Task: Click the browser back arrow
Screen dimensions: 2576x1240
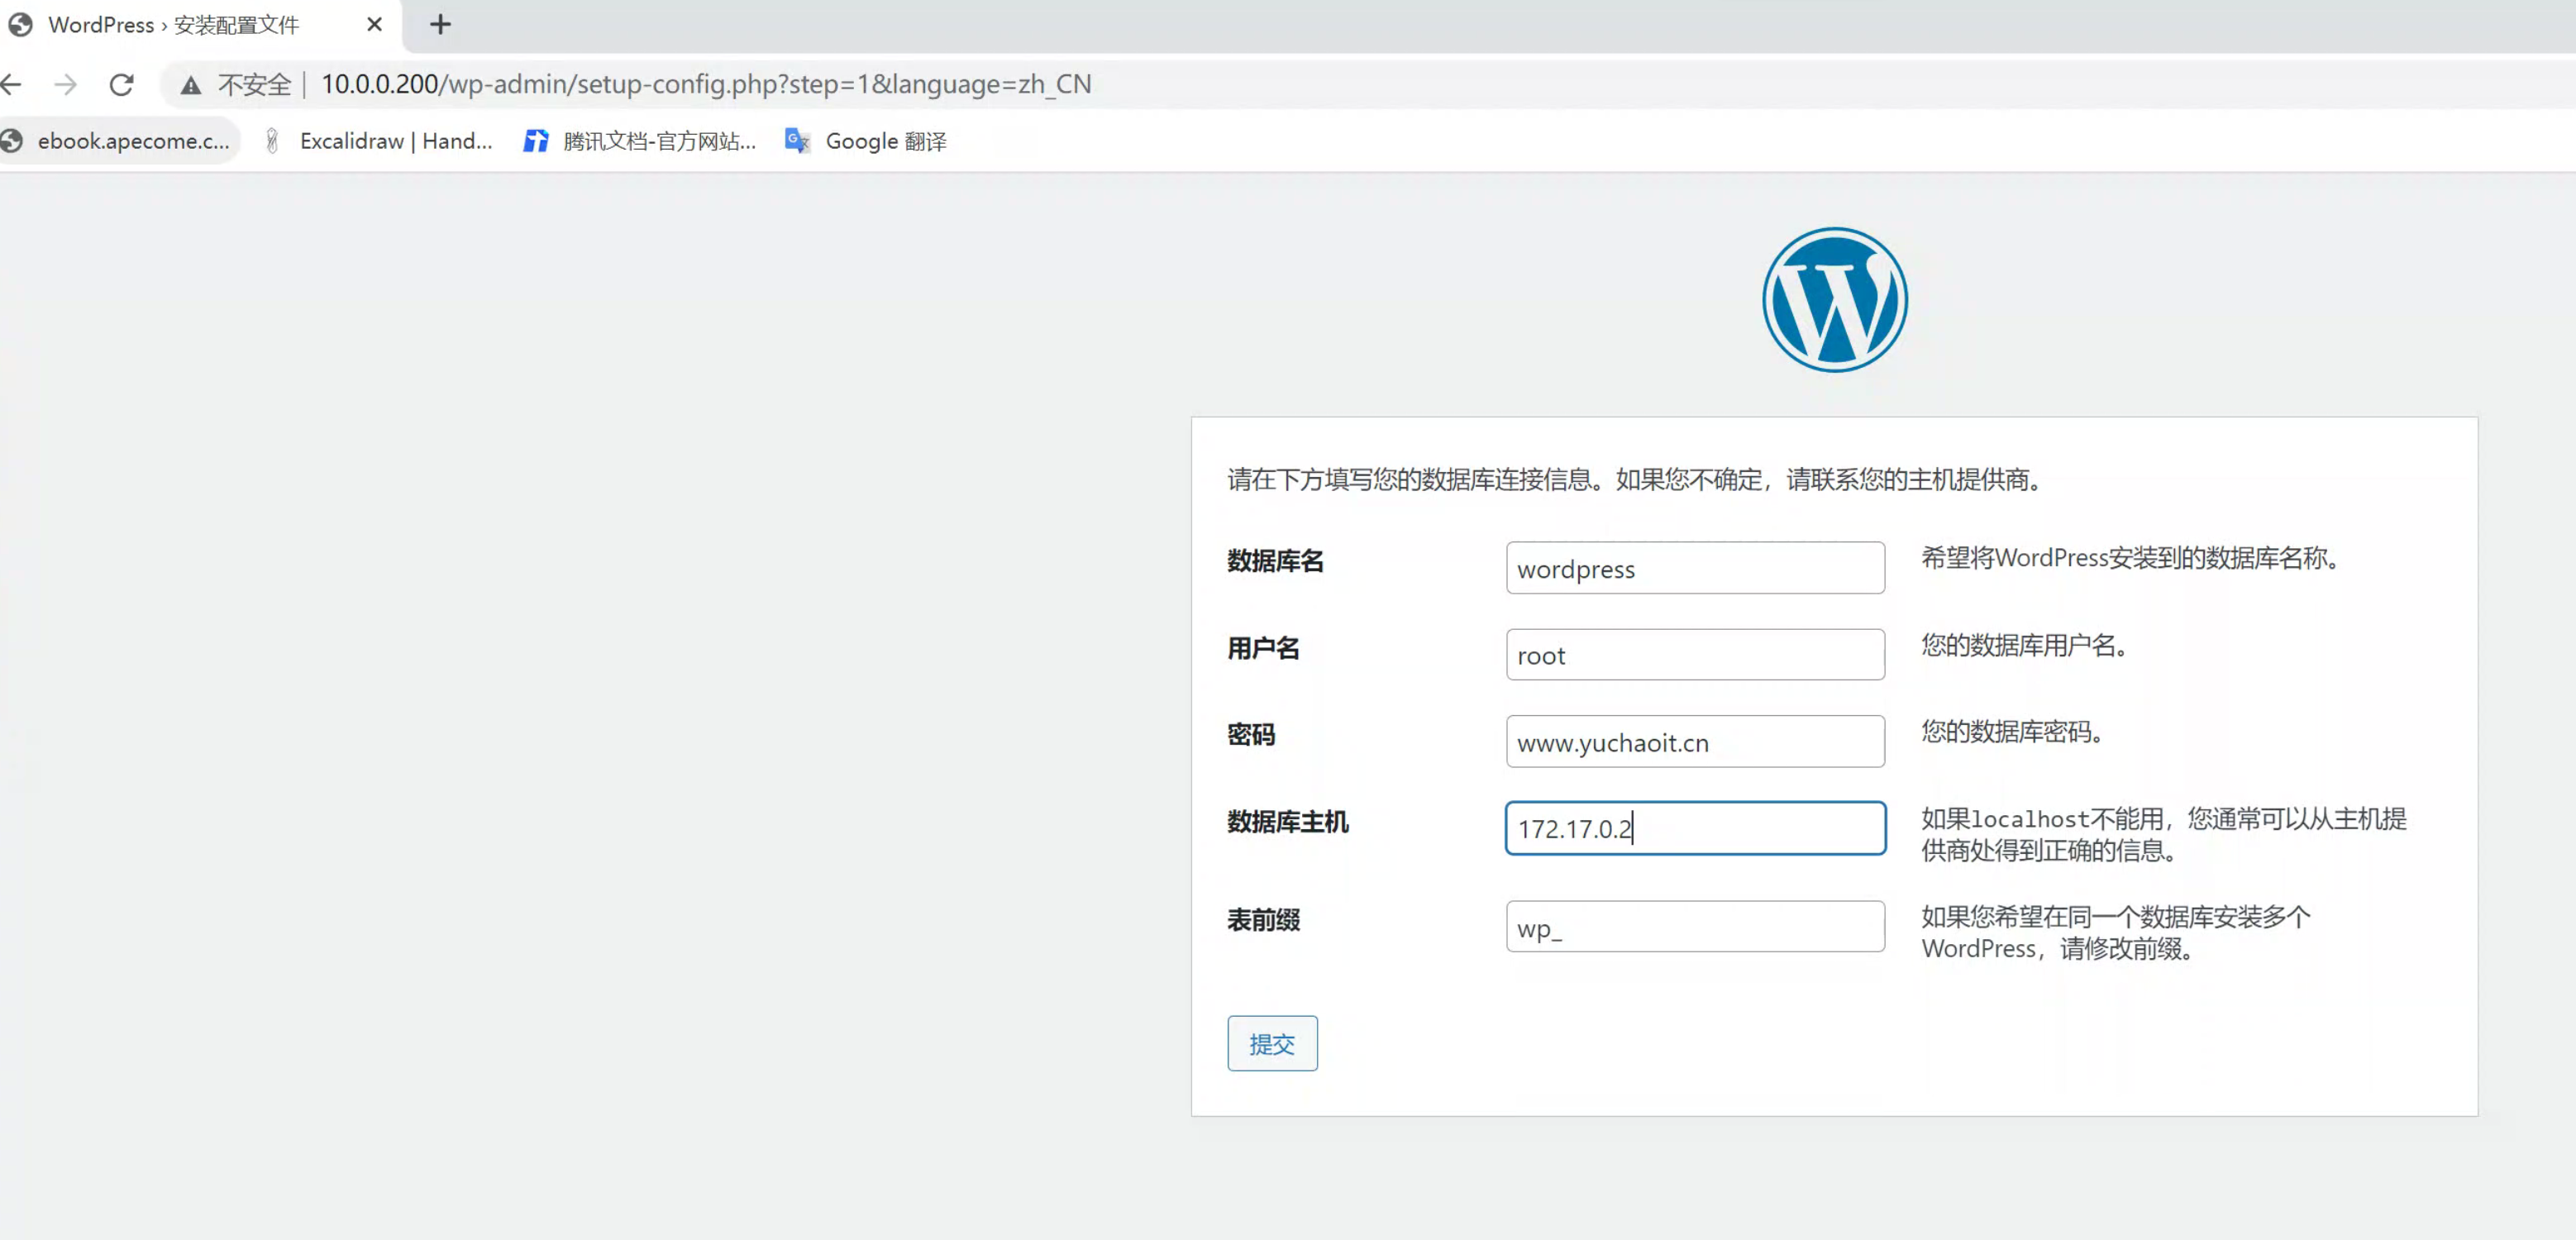Action: tap(11, 85)
